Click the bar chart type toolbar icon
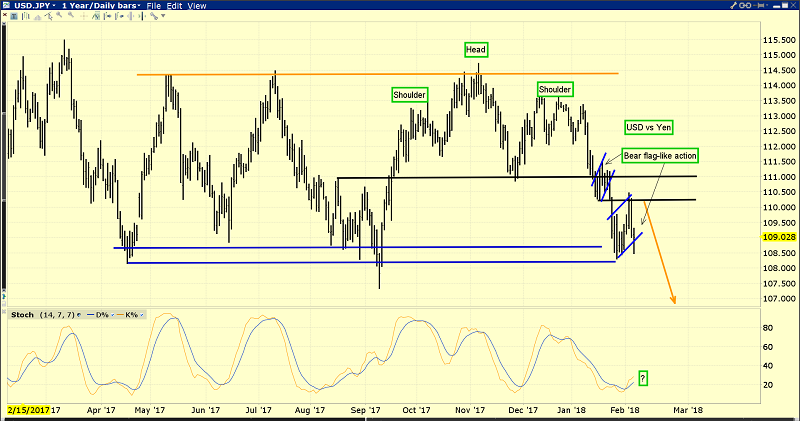The width and height of the screenshot is (800, 421). tap(26, 16)
